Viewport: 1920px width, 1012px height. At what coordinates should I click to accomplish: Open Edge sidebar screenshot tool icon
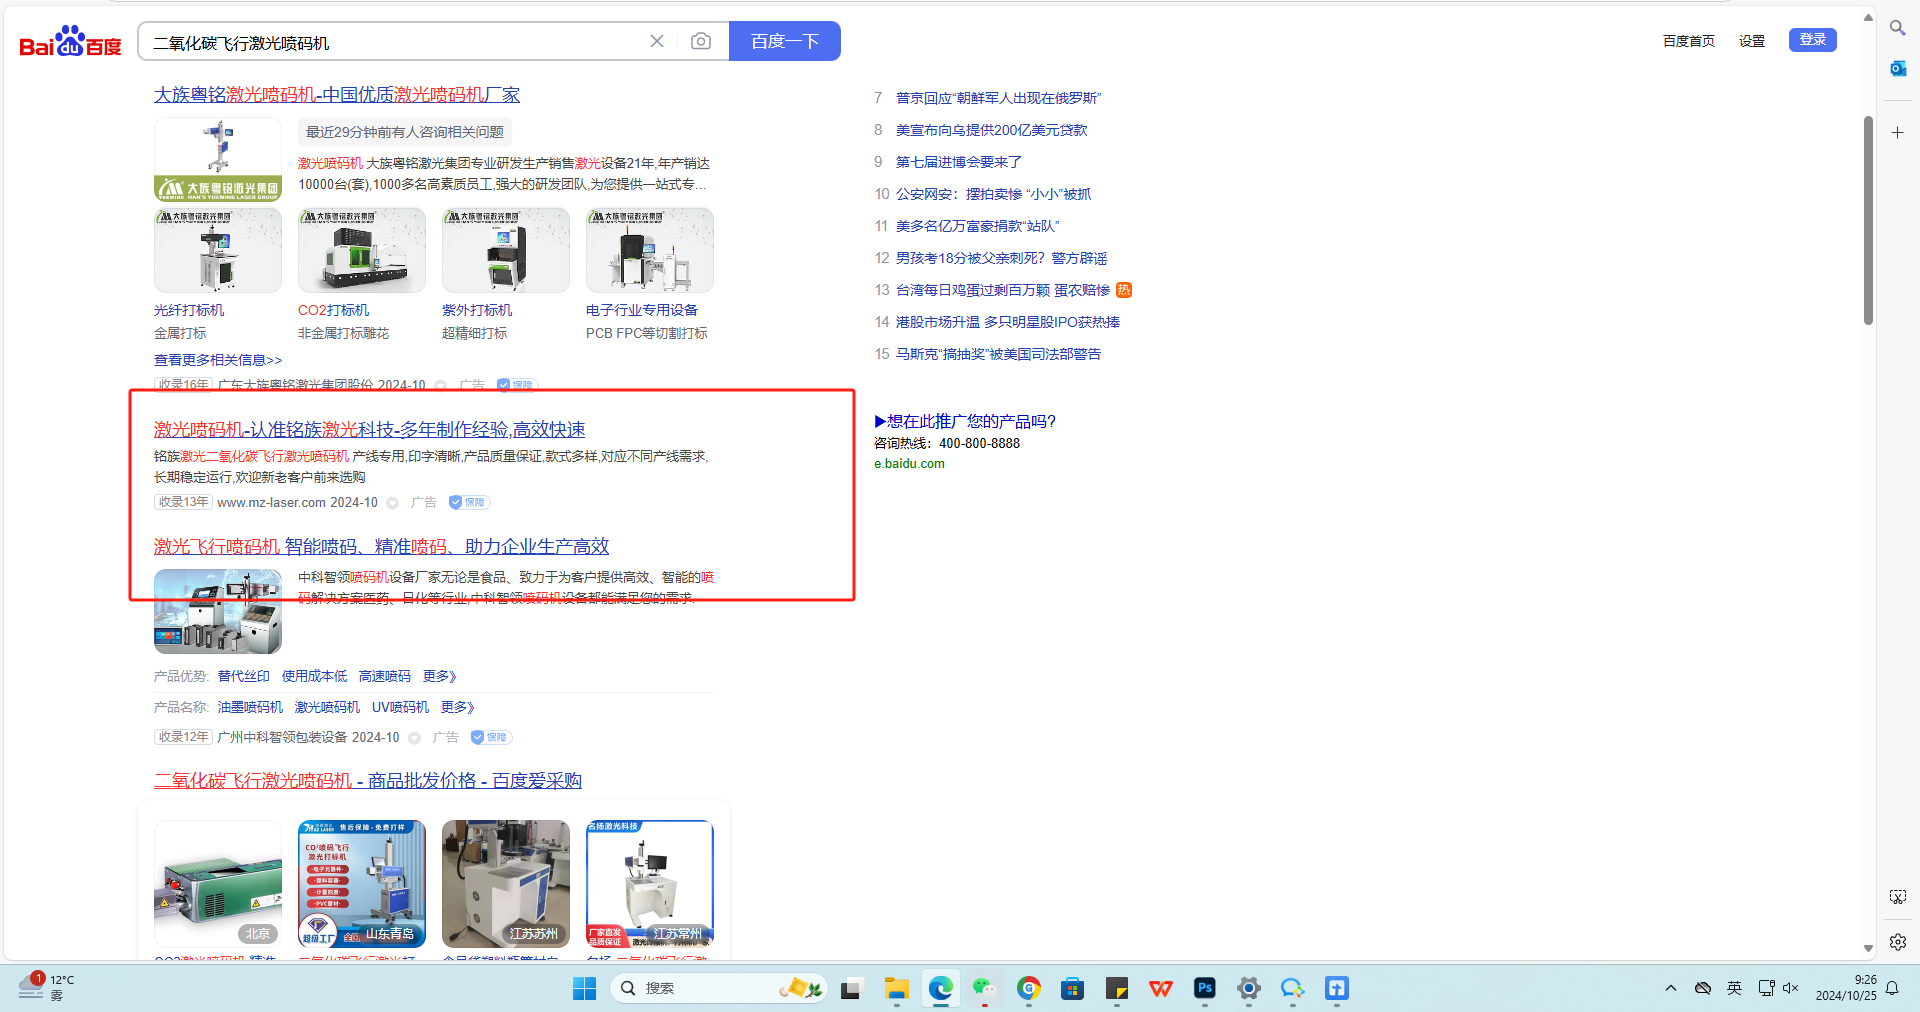click(x=1897, y=897)
